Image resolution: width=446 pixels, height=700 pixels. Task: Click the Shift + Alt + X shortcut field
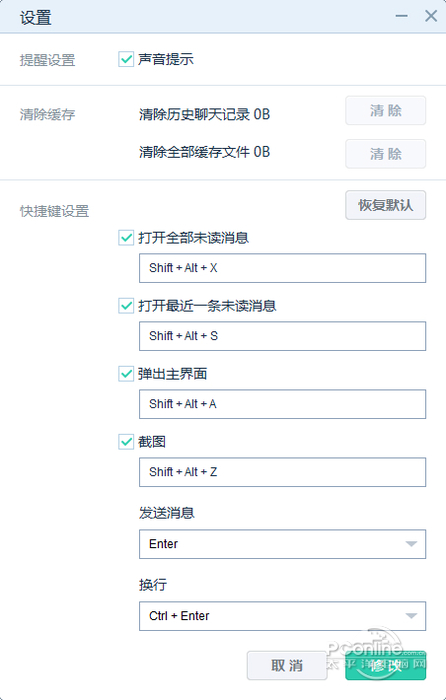[283, 268]
